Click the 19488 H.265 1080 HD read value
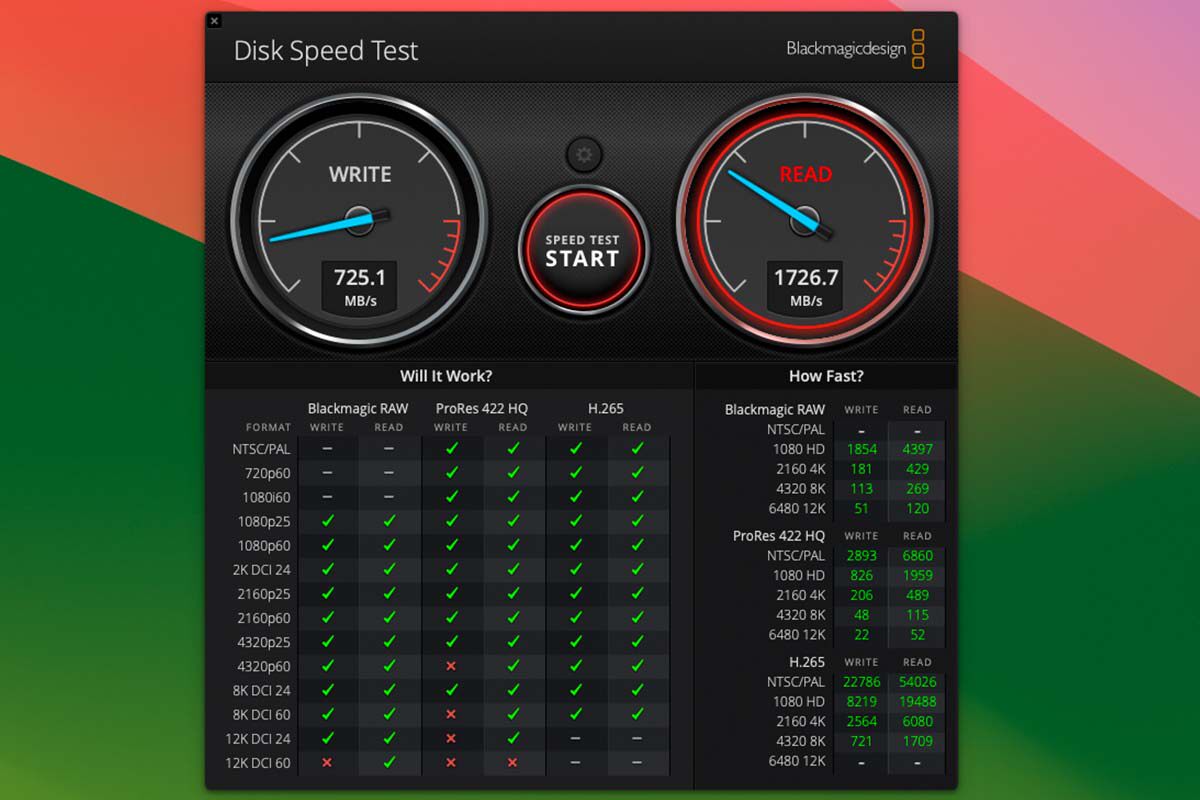The width and height of the screenshot is (1200, 800). coord(917,702)
